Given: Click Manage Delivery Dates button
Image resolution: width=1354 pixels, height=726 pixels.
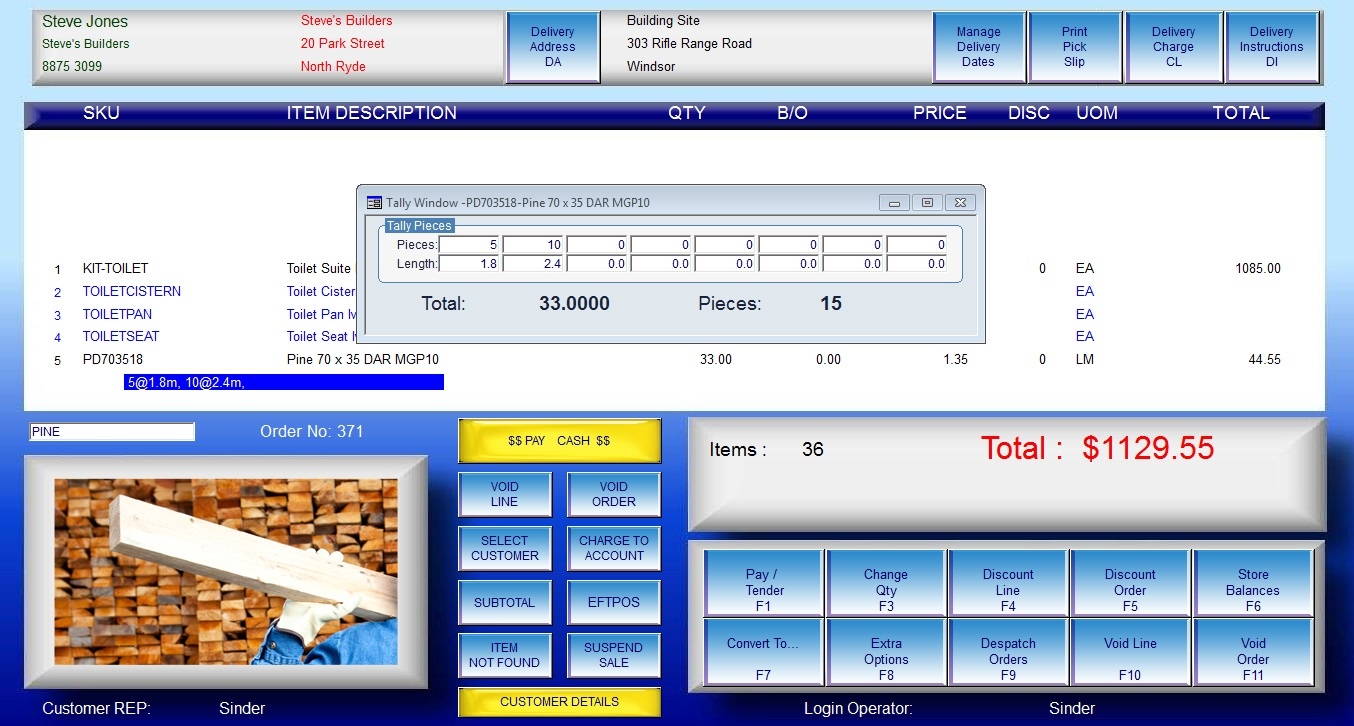Looking at the screenshot, I should coord(978,47).
